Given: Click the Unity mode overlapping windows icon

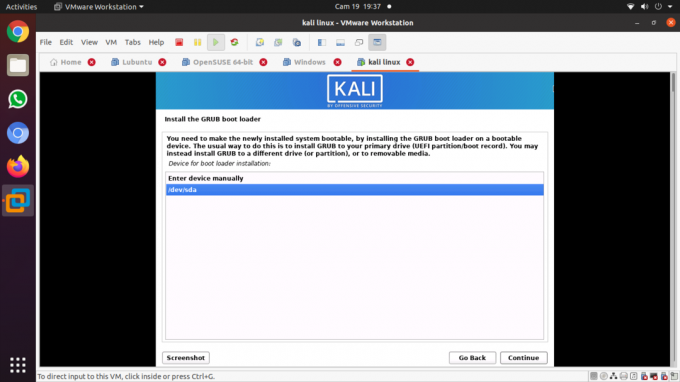Looking at the screenshot, I should pyautogui.click(x=359, y=42).
